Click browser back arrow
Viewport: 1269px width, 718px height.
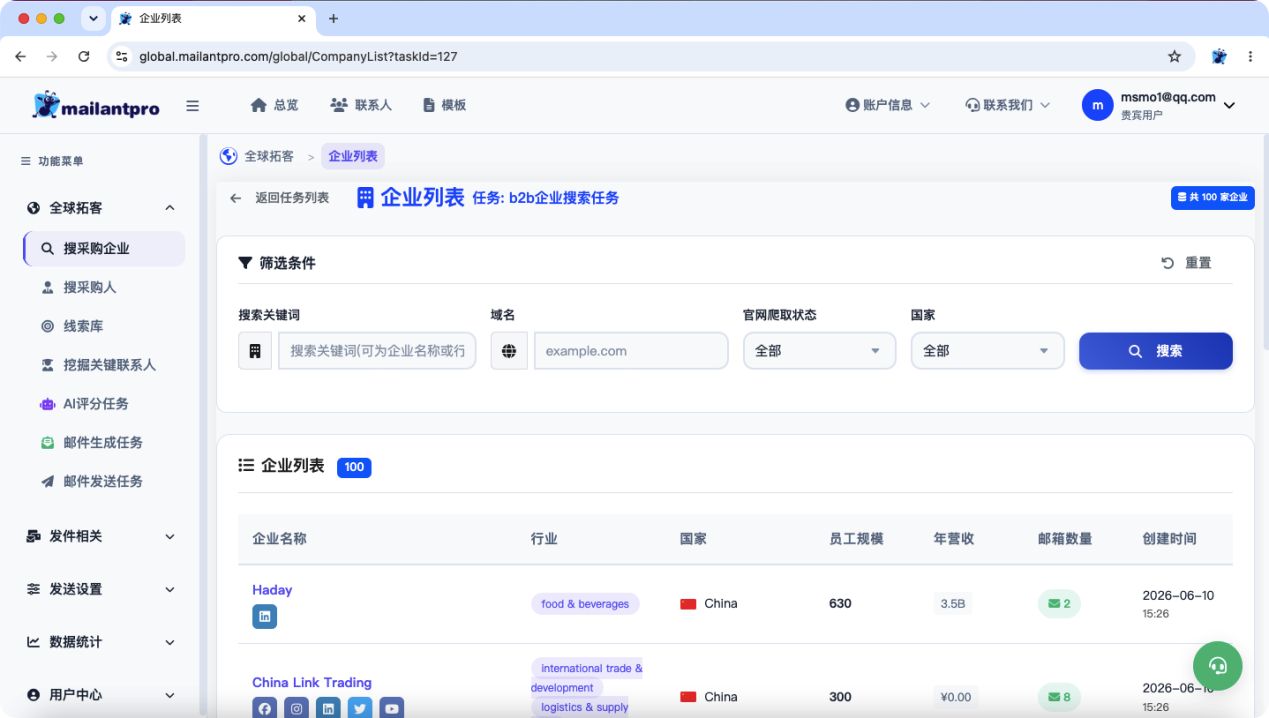21,57
